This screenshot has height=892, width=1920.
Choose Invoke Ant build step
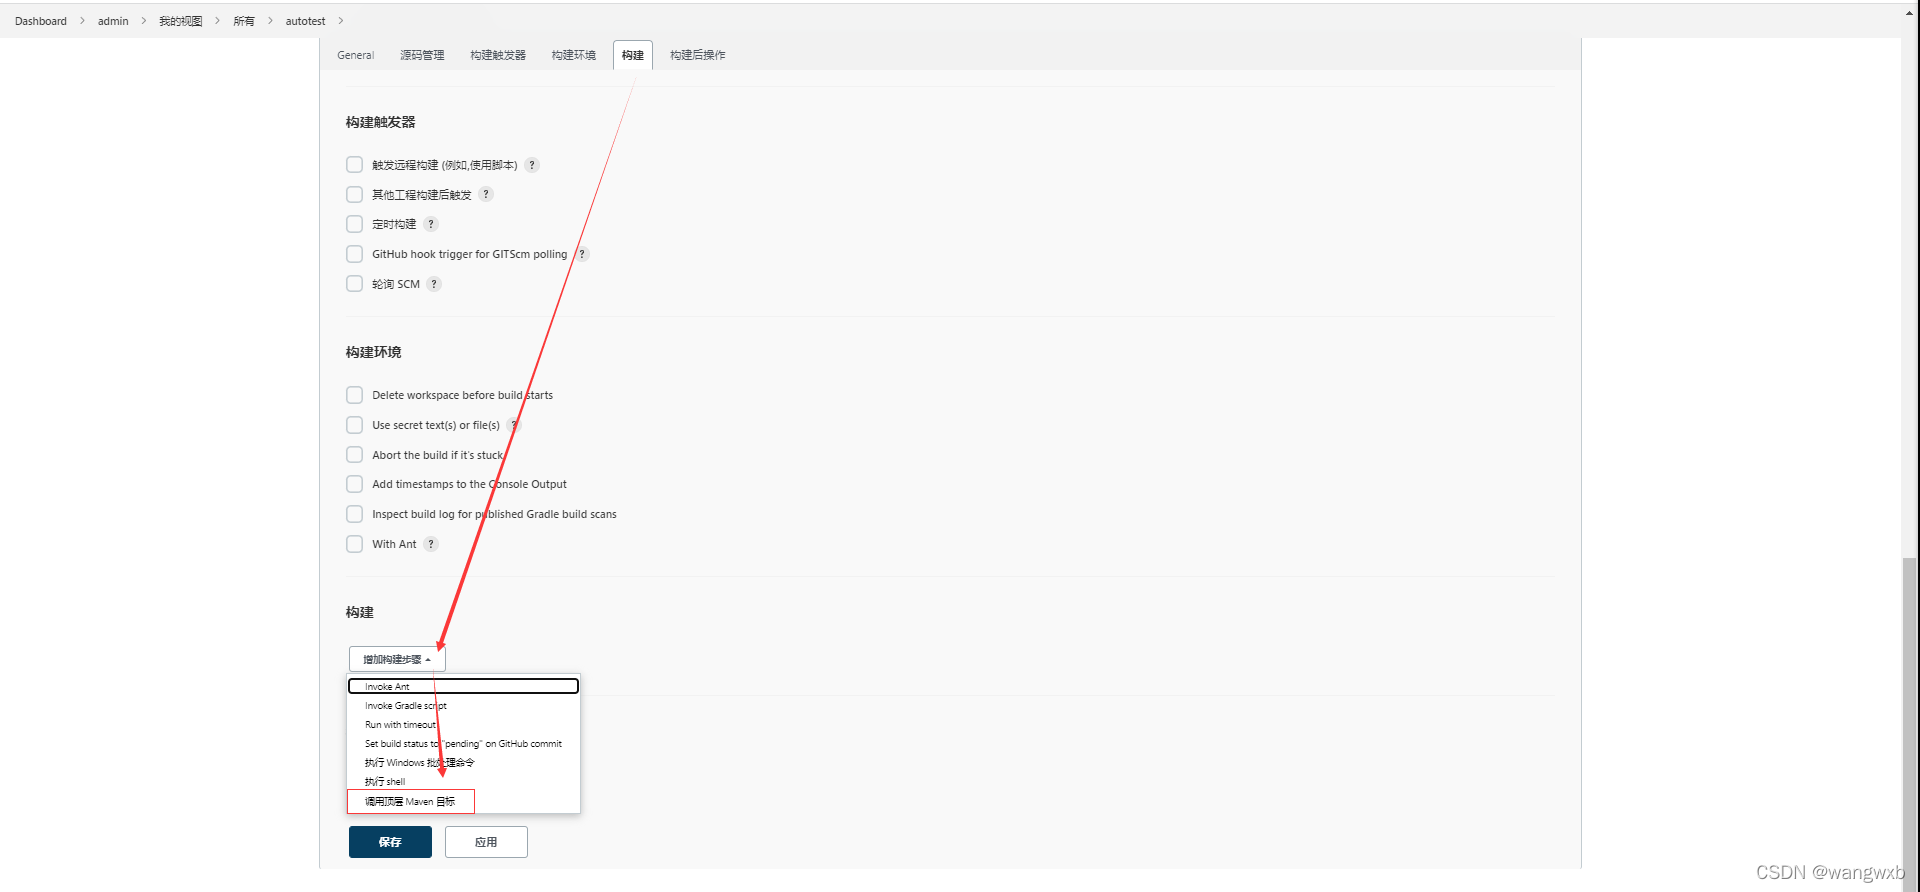(x=463, y=686)
